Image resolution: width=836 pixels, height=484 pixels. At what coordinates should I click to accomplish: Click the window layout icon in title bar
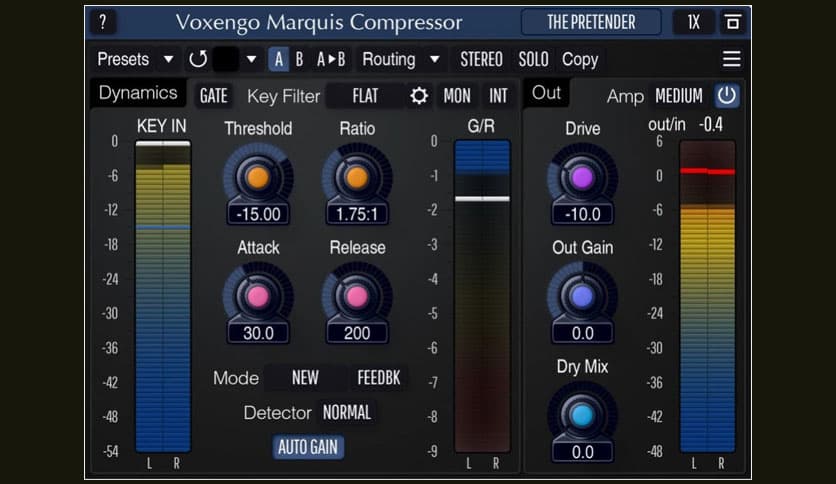(733, 22)
